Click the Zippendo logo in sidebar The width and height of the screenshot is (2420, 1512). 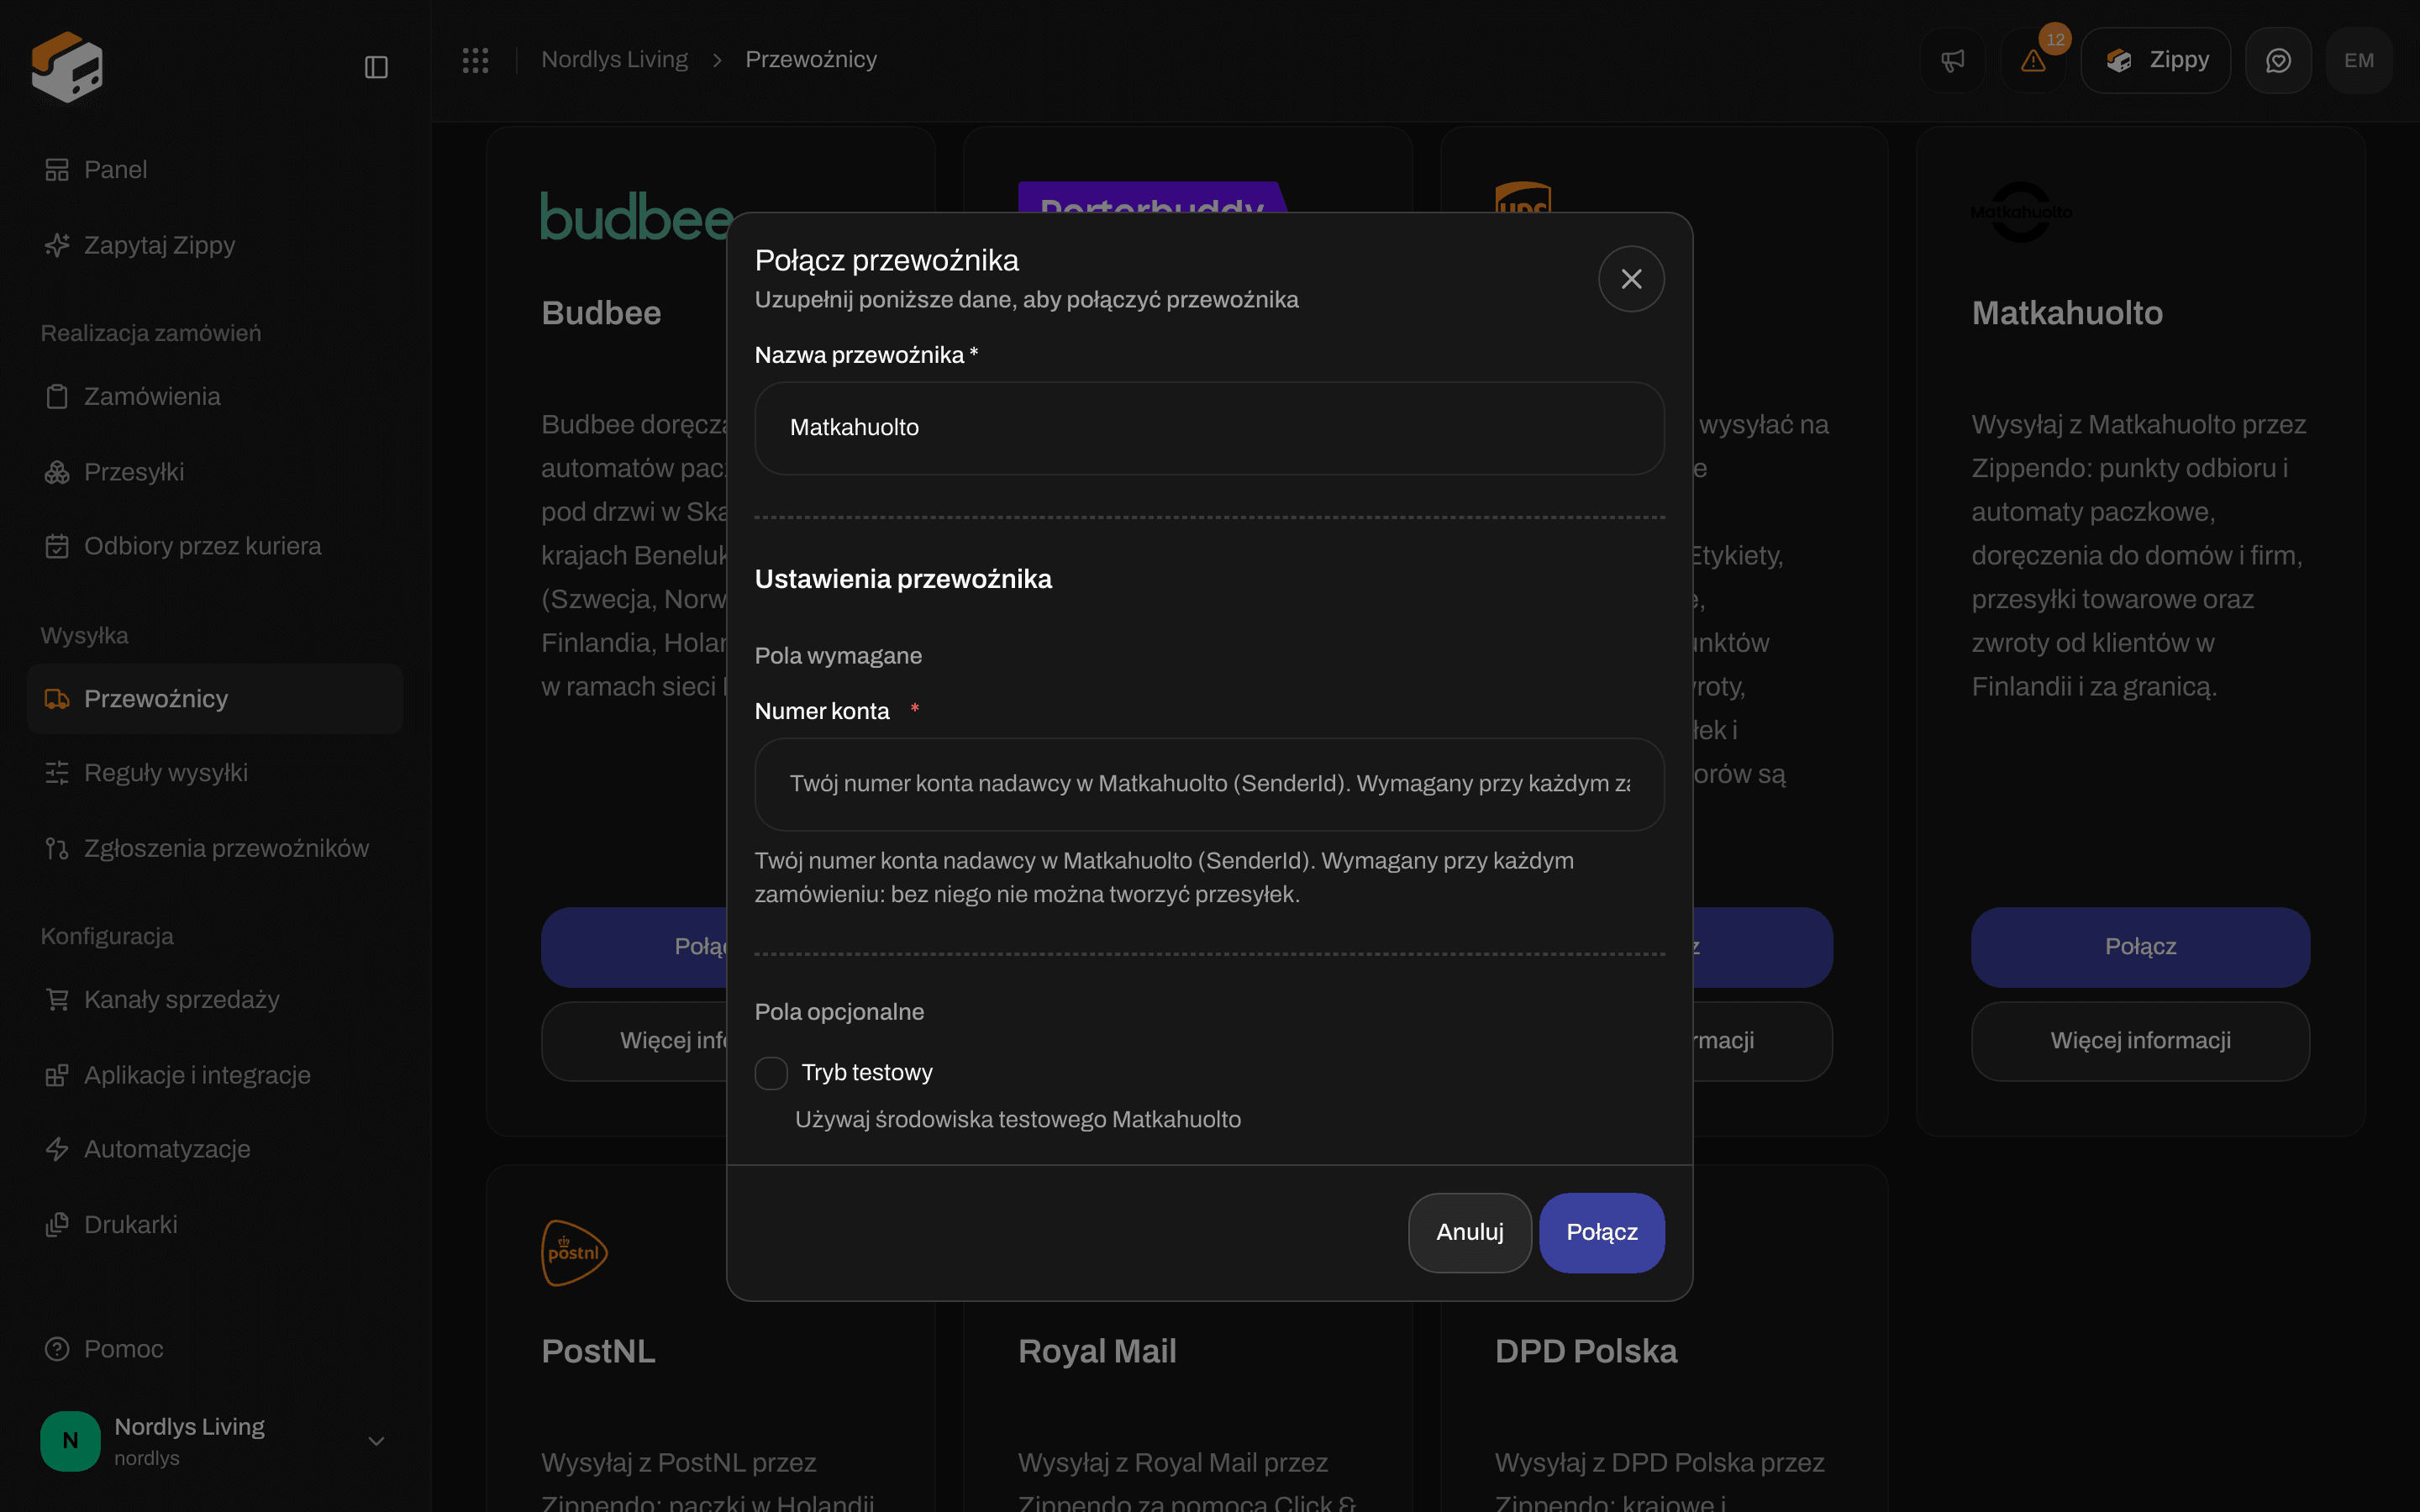(x=66, y=66)
